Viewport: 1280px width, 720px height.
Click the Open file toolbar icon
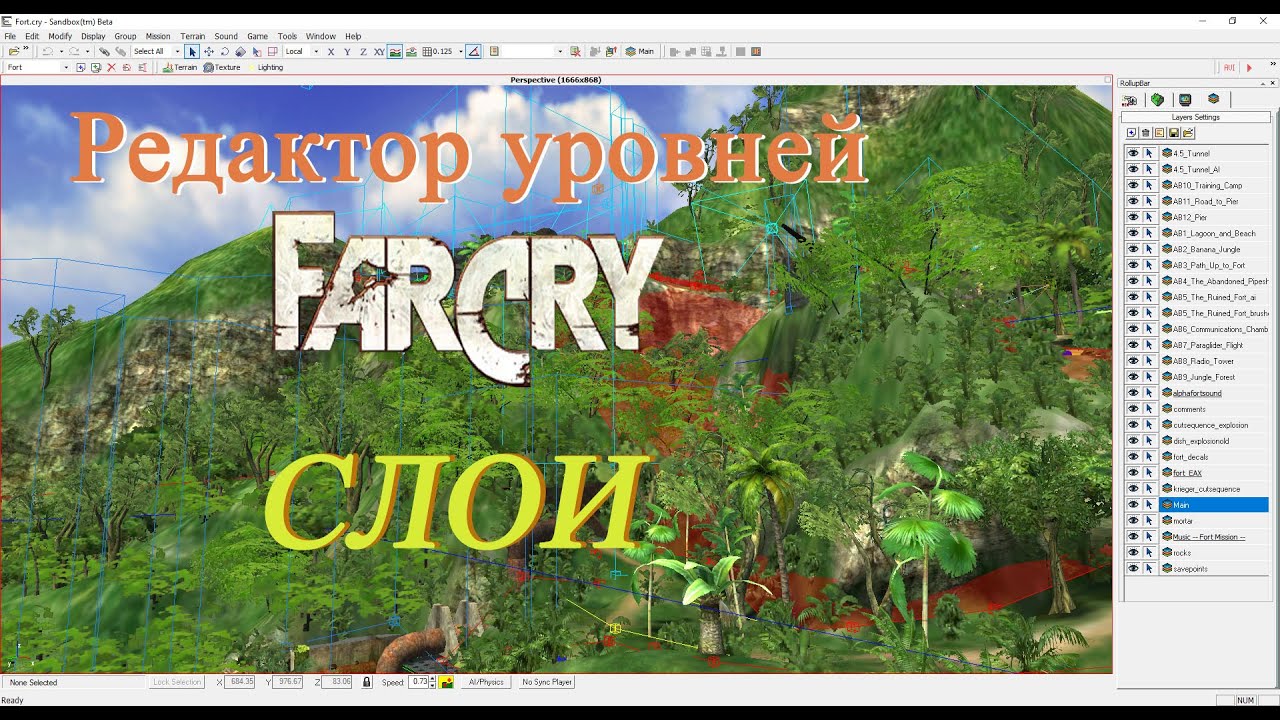pyautogui.click(x=13, y=51)
